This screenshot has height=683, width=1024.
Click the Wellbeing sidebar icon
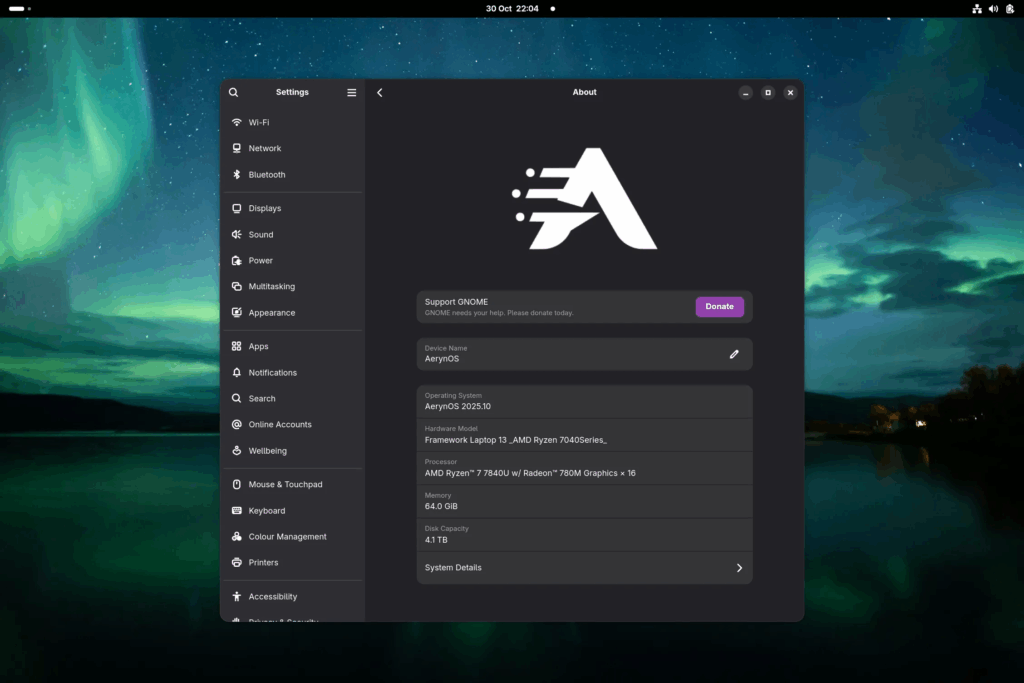tap(237, 450)
